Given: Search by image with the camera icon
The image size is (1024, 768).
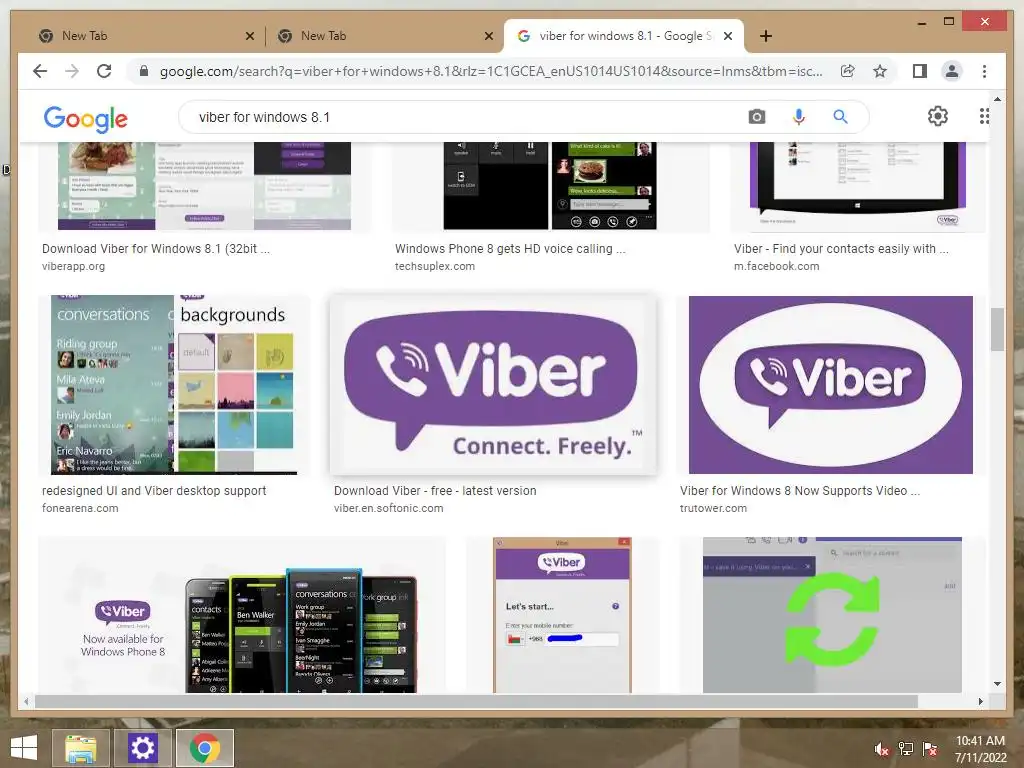Looking at the screenshot, I should click(x=757, y=117).
